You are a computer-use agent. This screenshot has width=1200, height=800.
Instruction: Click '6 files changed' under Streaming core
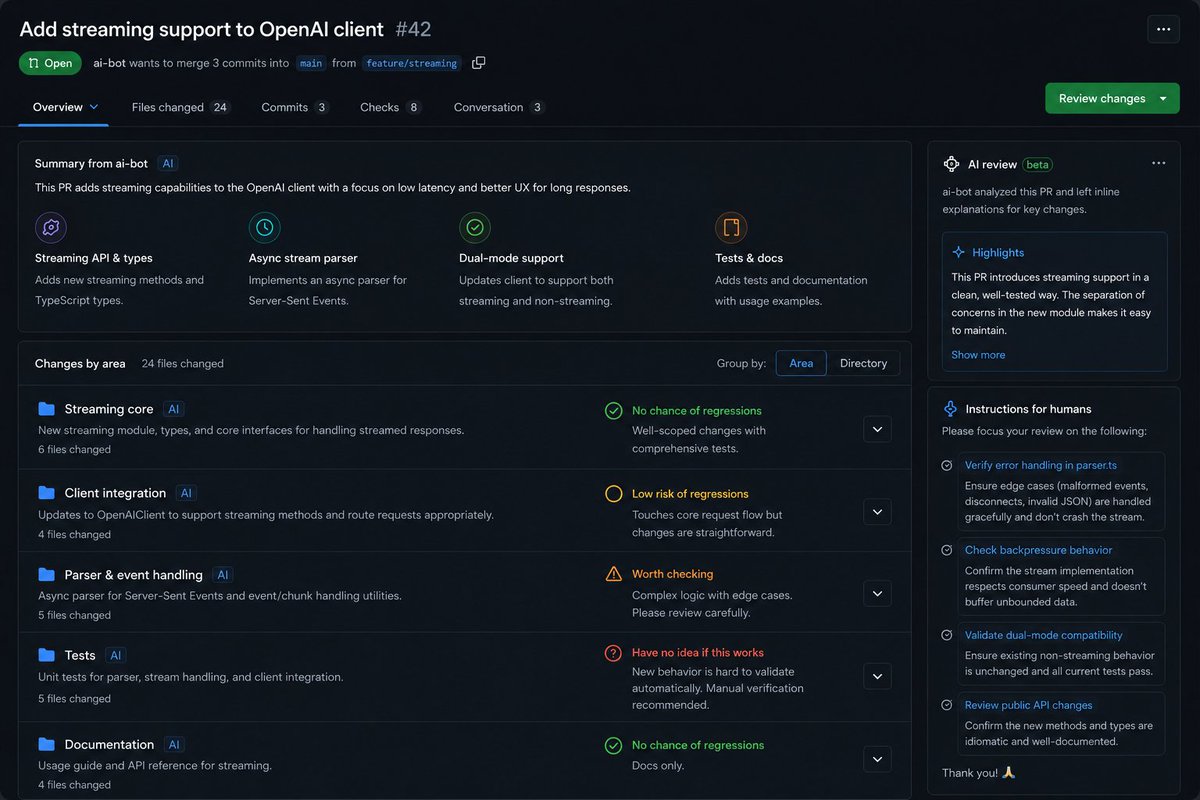tap(74, 450)
